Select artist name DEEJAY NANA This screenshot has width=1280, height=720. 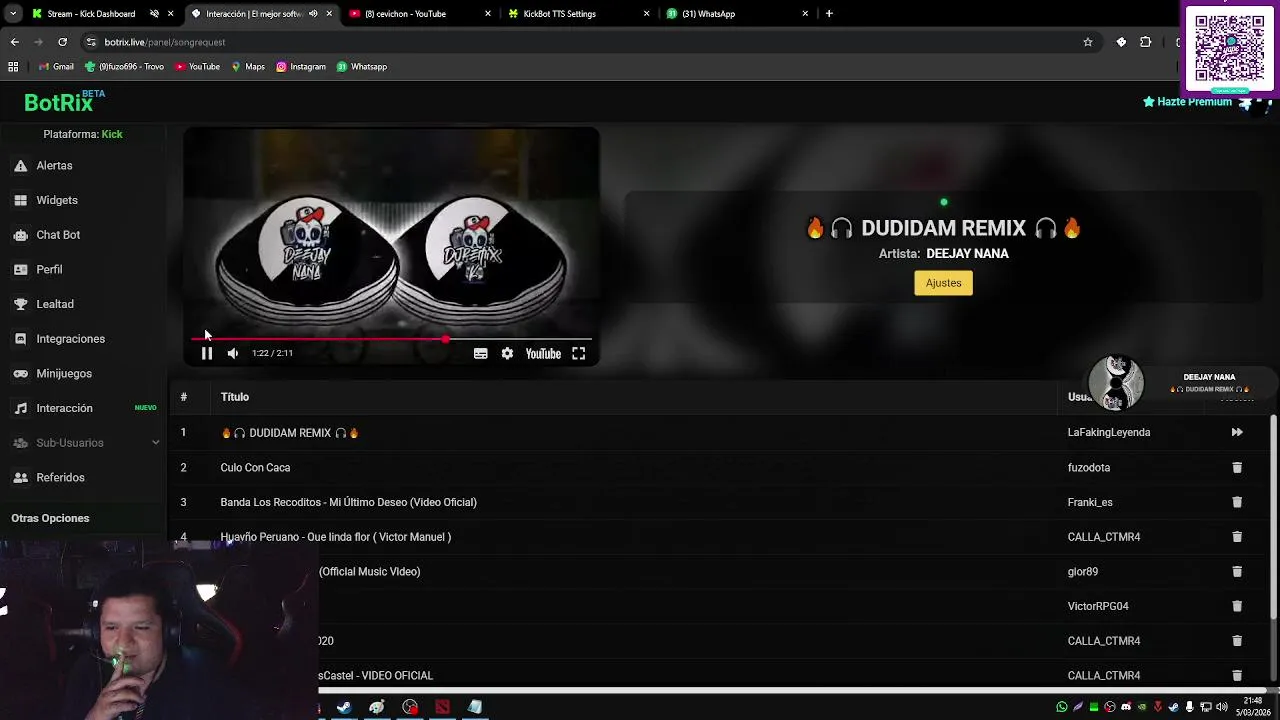967,254
